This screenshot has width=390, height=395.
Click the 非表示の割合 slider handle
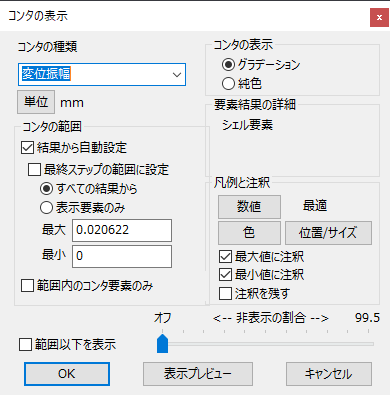click(x=162, y=344)
